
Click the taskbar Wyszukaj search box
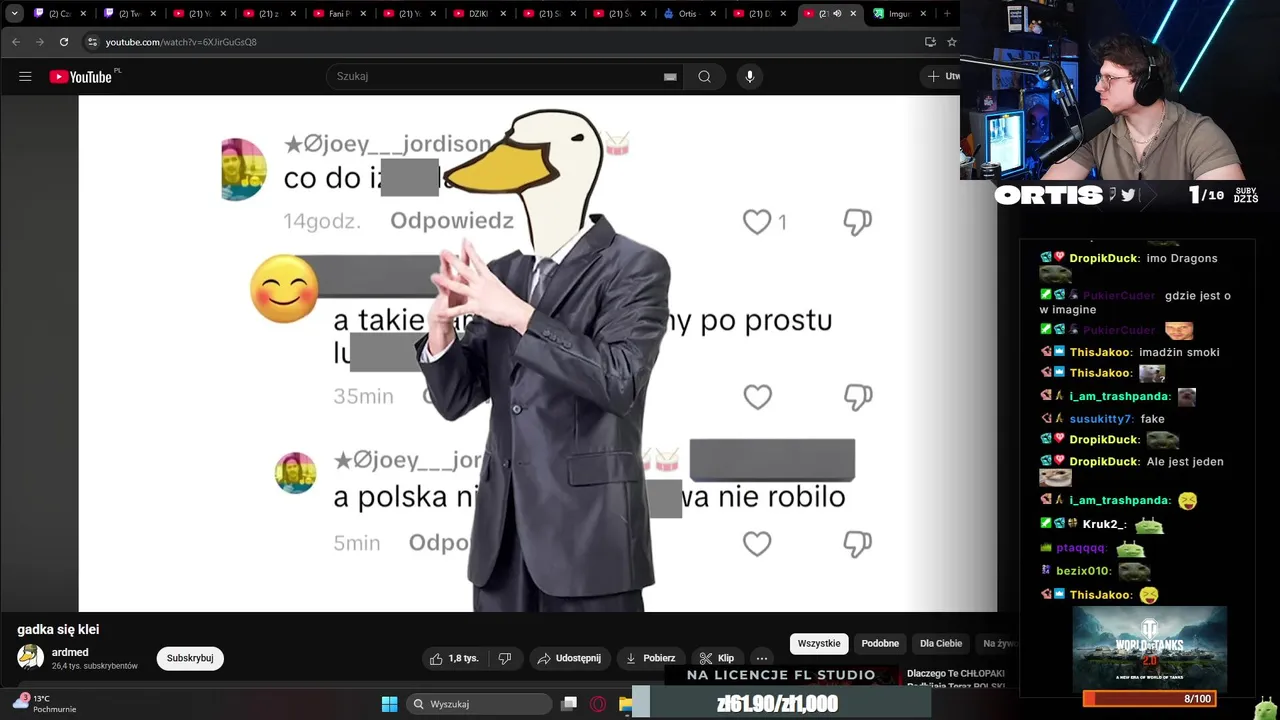click(x=480, y=704)
